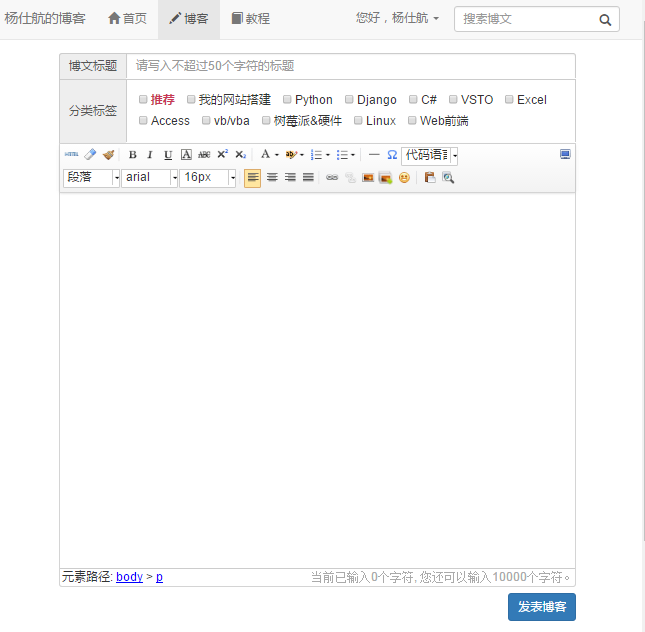Click the body element path link

point(129,576)
